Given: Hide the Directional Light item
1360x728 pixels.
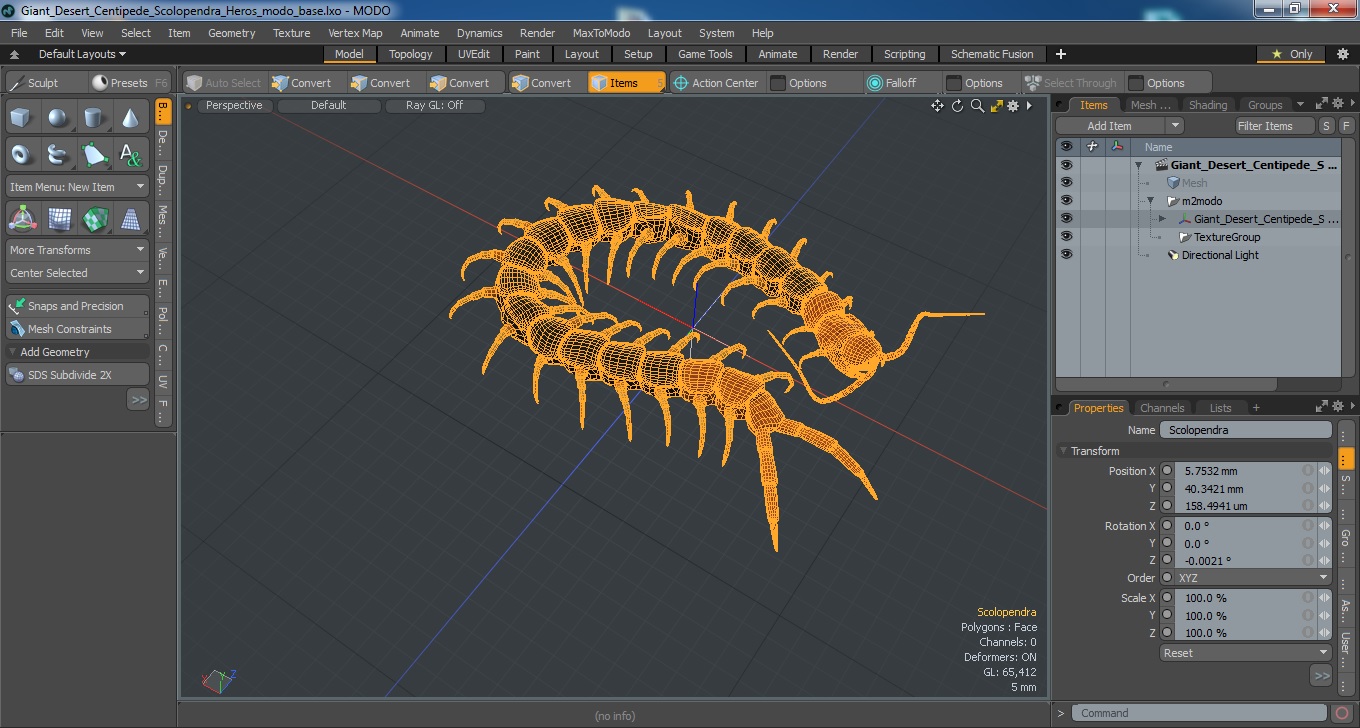Looking at the screenshot, I should point(1066,255).
